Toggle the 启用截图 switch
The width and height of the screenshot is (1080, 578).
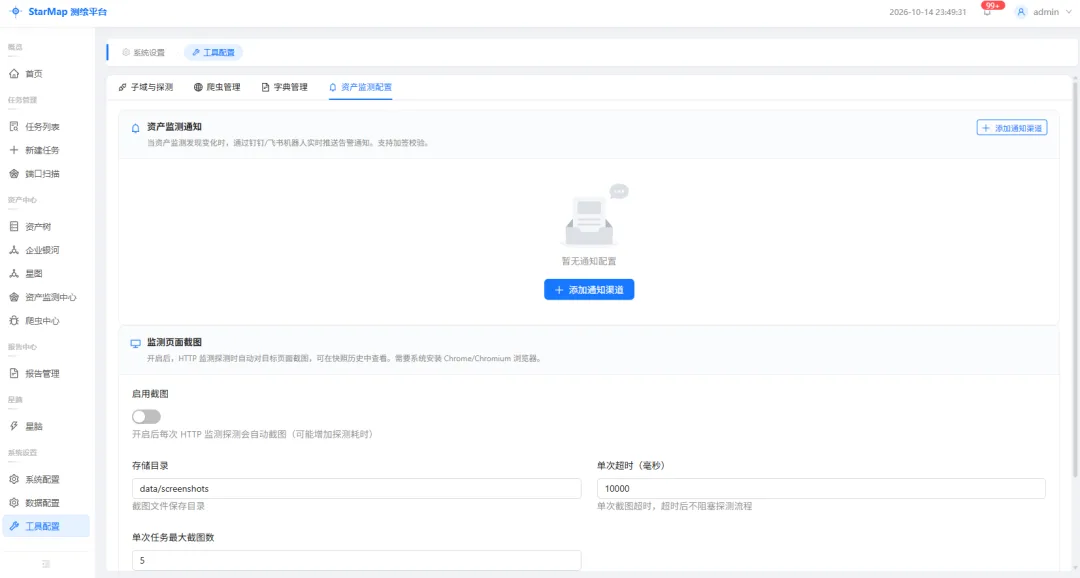(x=146, y=416)
